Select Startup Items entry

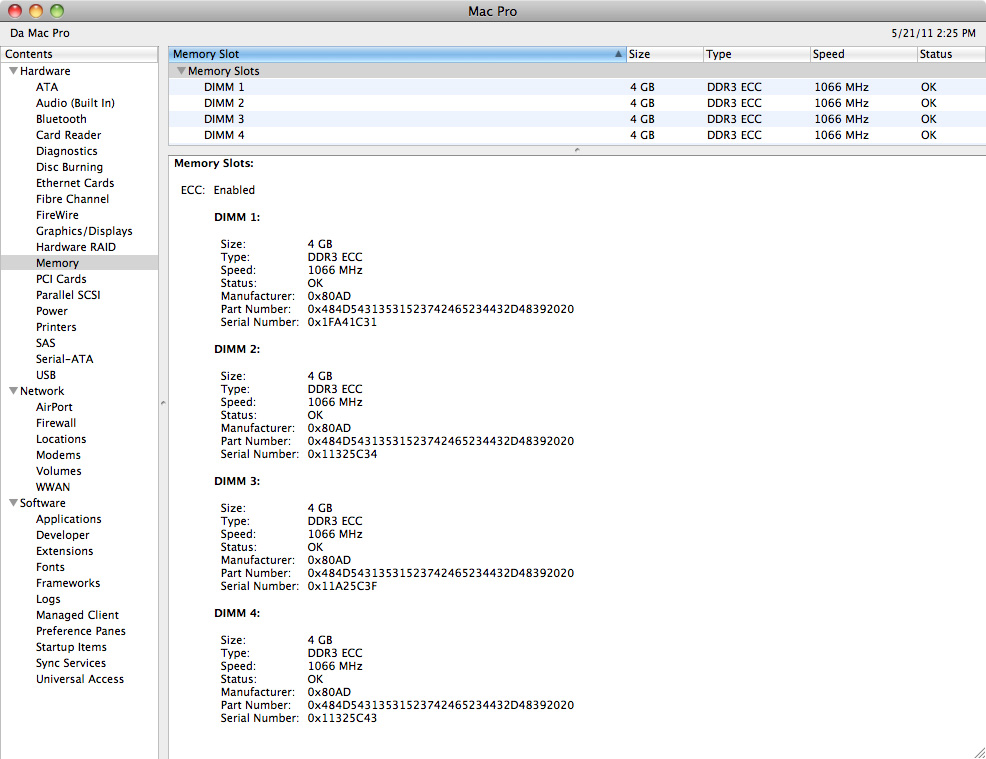(x=71, y=647)
